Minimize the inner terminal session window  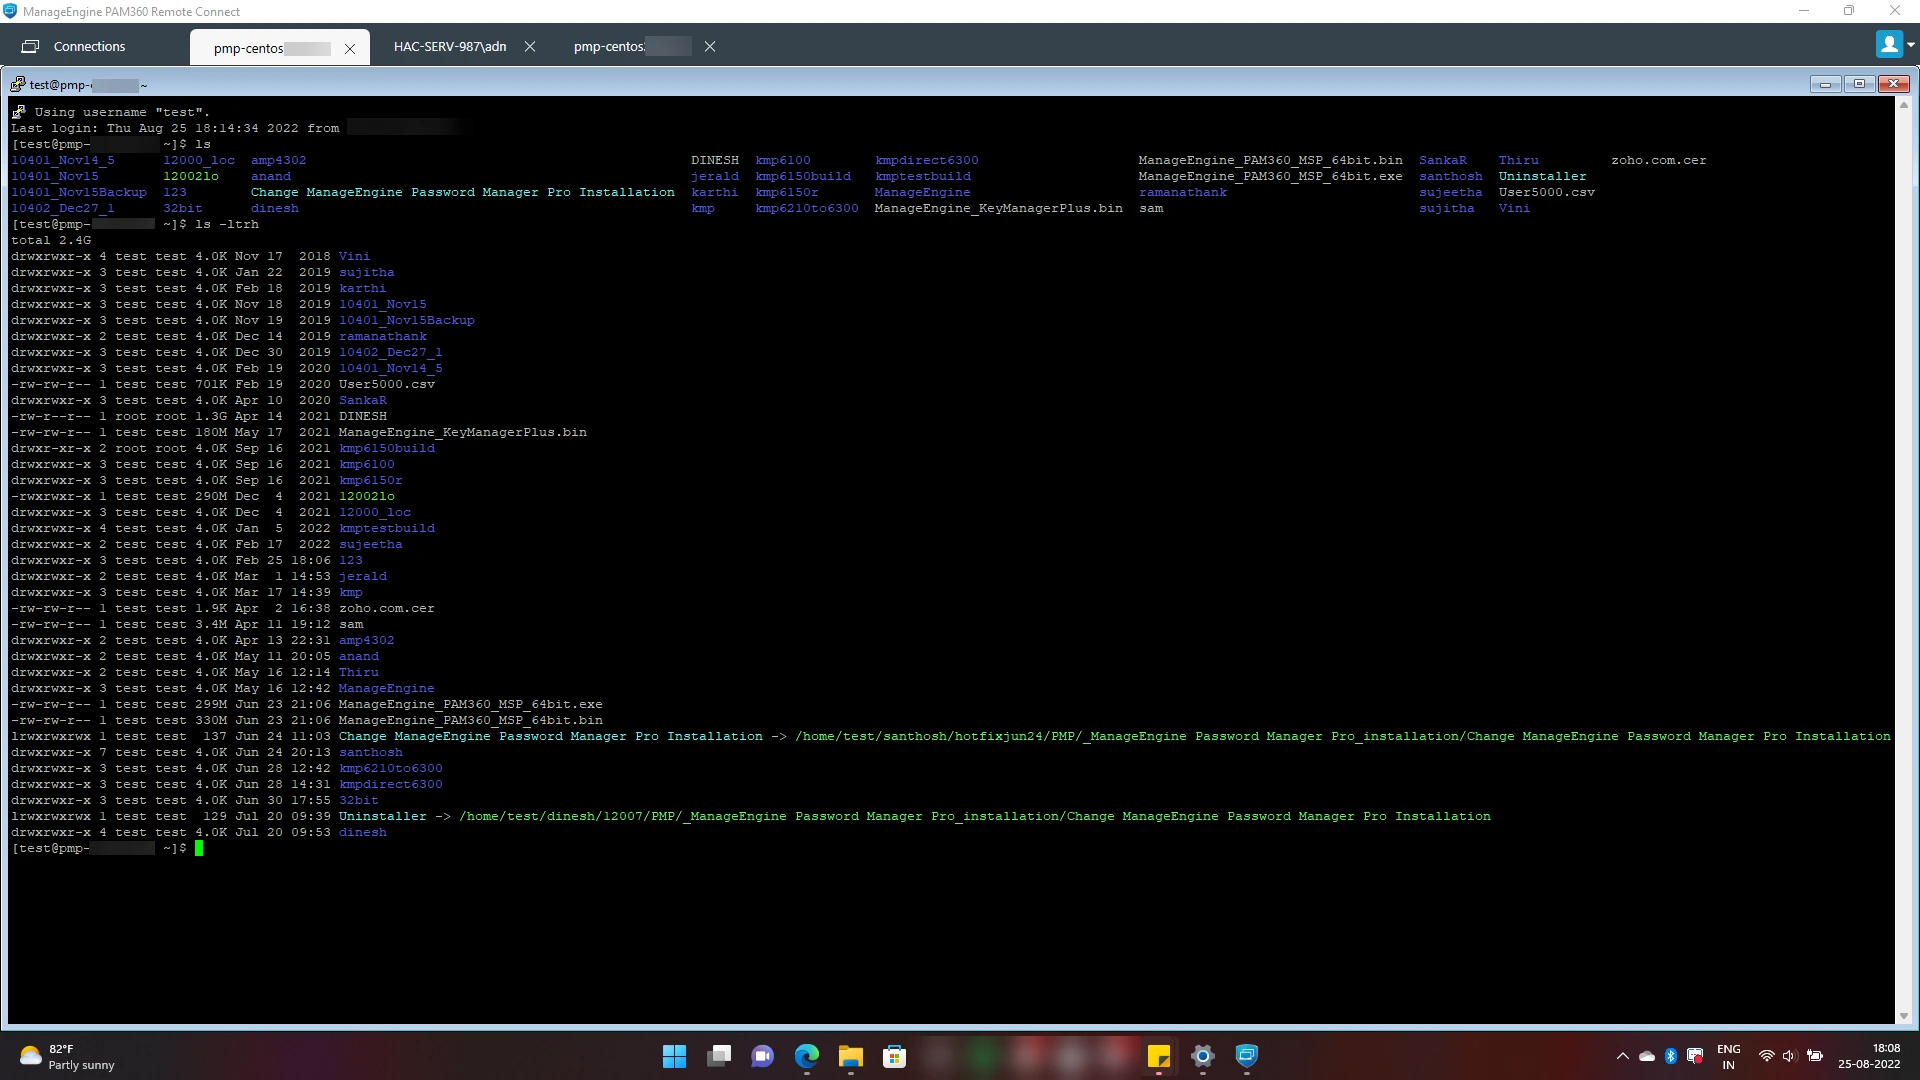[x=1825, y=84]
